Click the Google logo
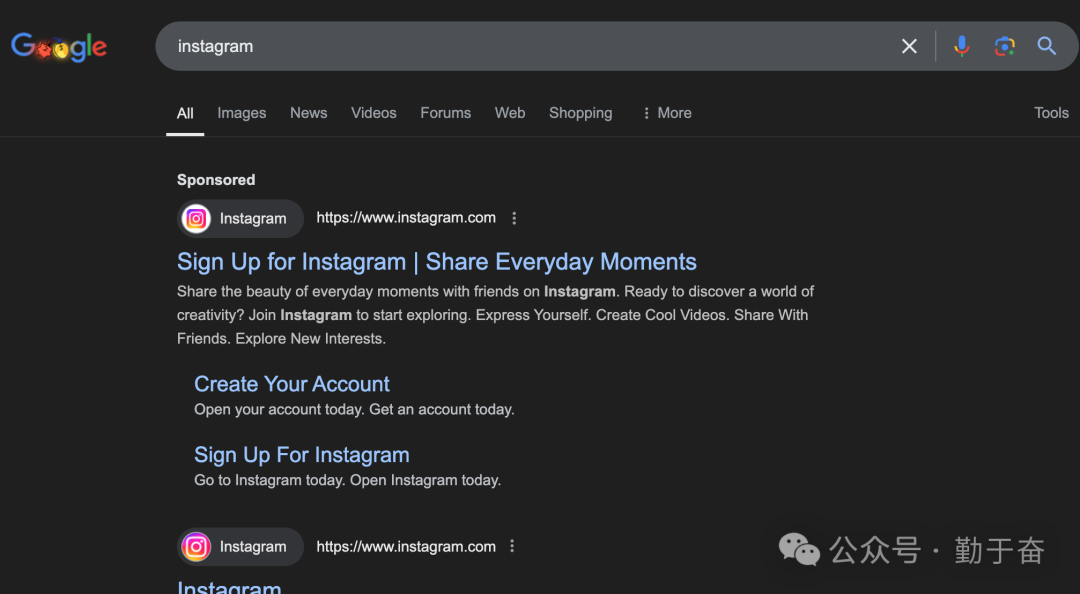The width and height of the screenshot is (1080, 594). click(59, 47)
